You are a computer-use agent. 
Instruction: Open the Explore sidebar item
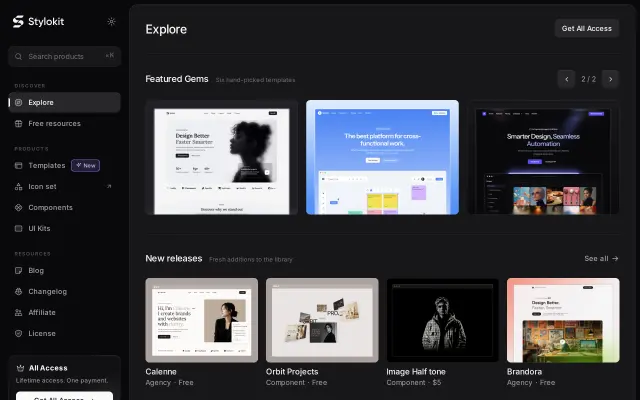coord(64,102)
